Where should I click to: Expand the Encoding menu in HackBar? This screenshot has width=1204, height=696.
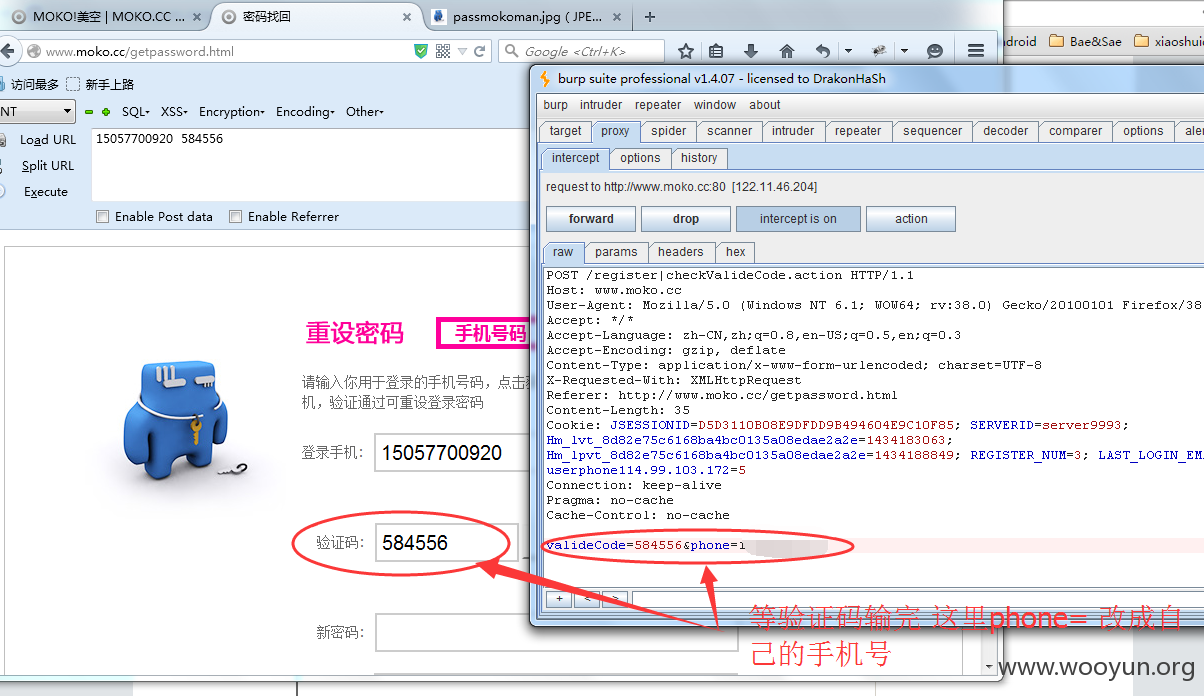pyautogui.click(x=306, y=112)
